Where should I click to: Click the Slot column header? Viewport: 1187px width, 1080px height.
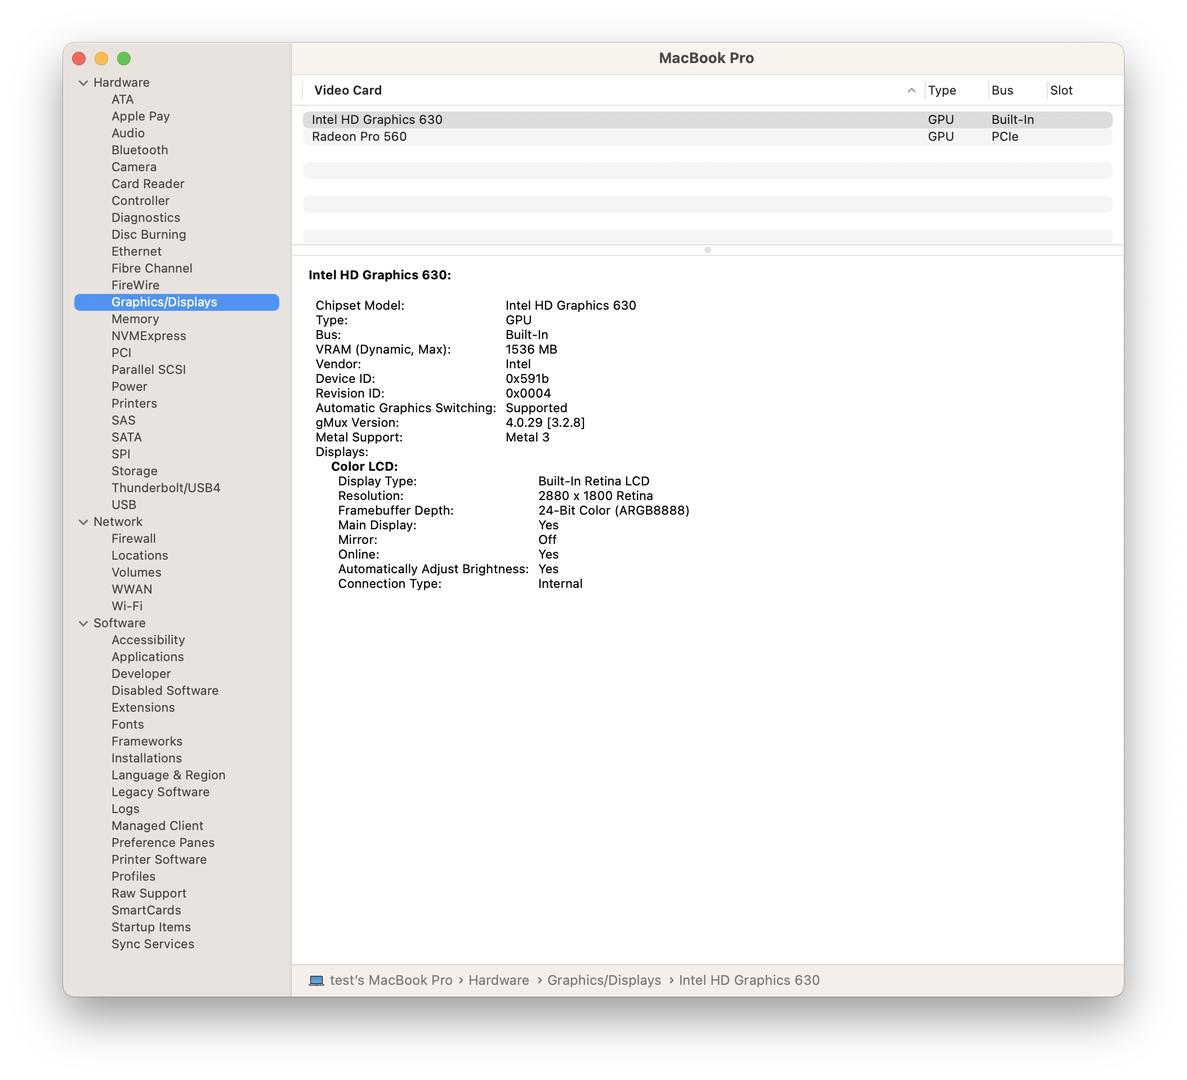[x=1061, y=90]
